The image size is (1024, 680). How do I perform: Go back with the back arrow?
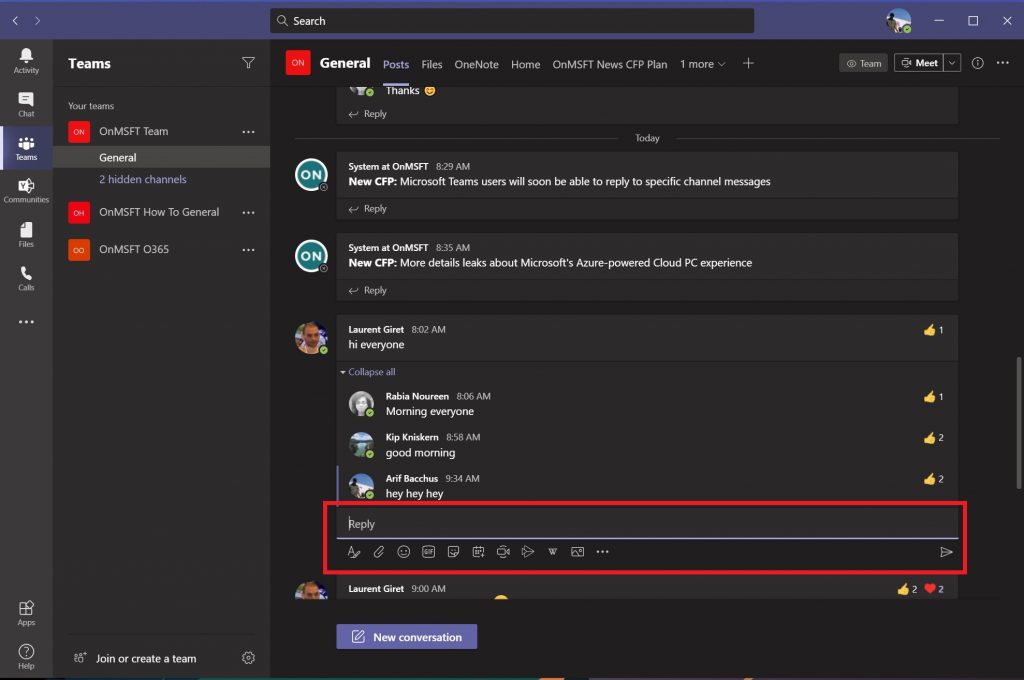[16, 21]
